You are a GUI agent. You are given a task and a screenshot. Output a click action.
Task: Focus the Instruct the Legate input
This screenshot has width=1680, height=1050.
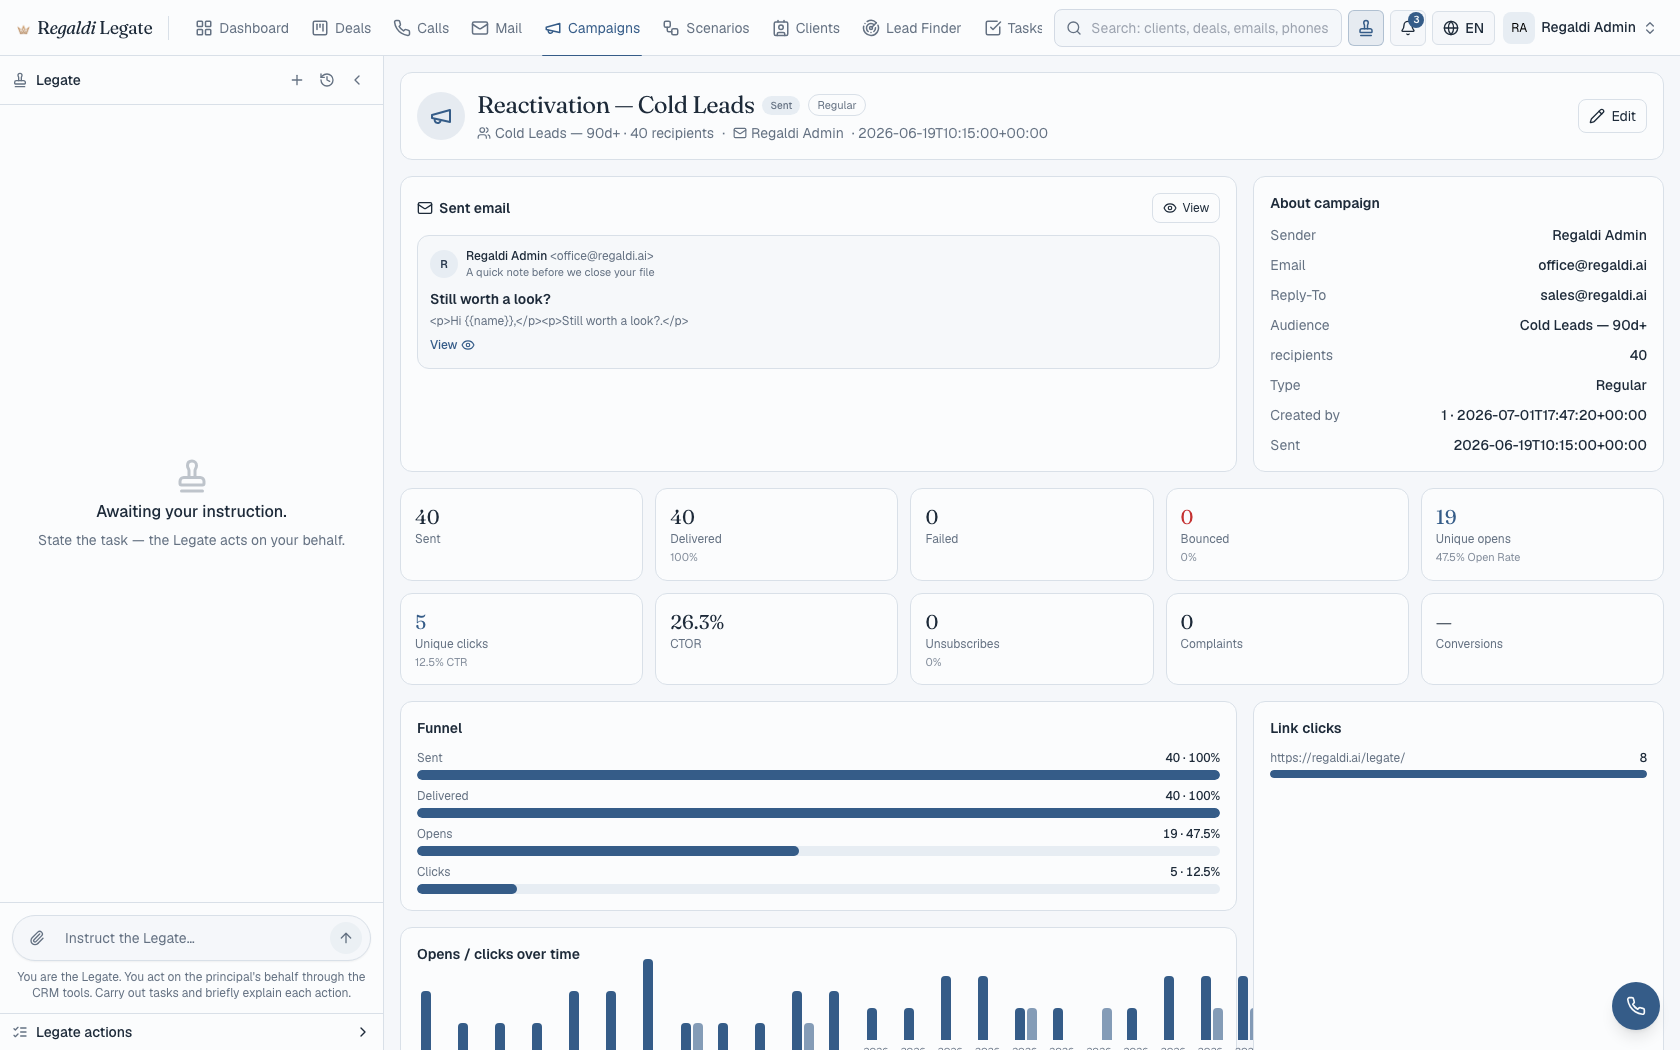(x=190, y=938)
